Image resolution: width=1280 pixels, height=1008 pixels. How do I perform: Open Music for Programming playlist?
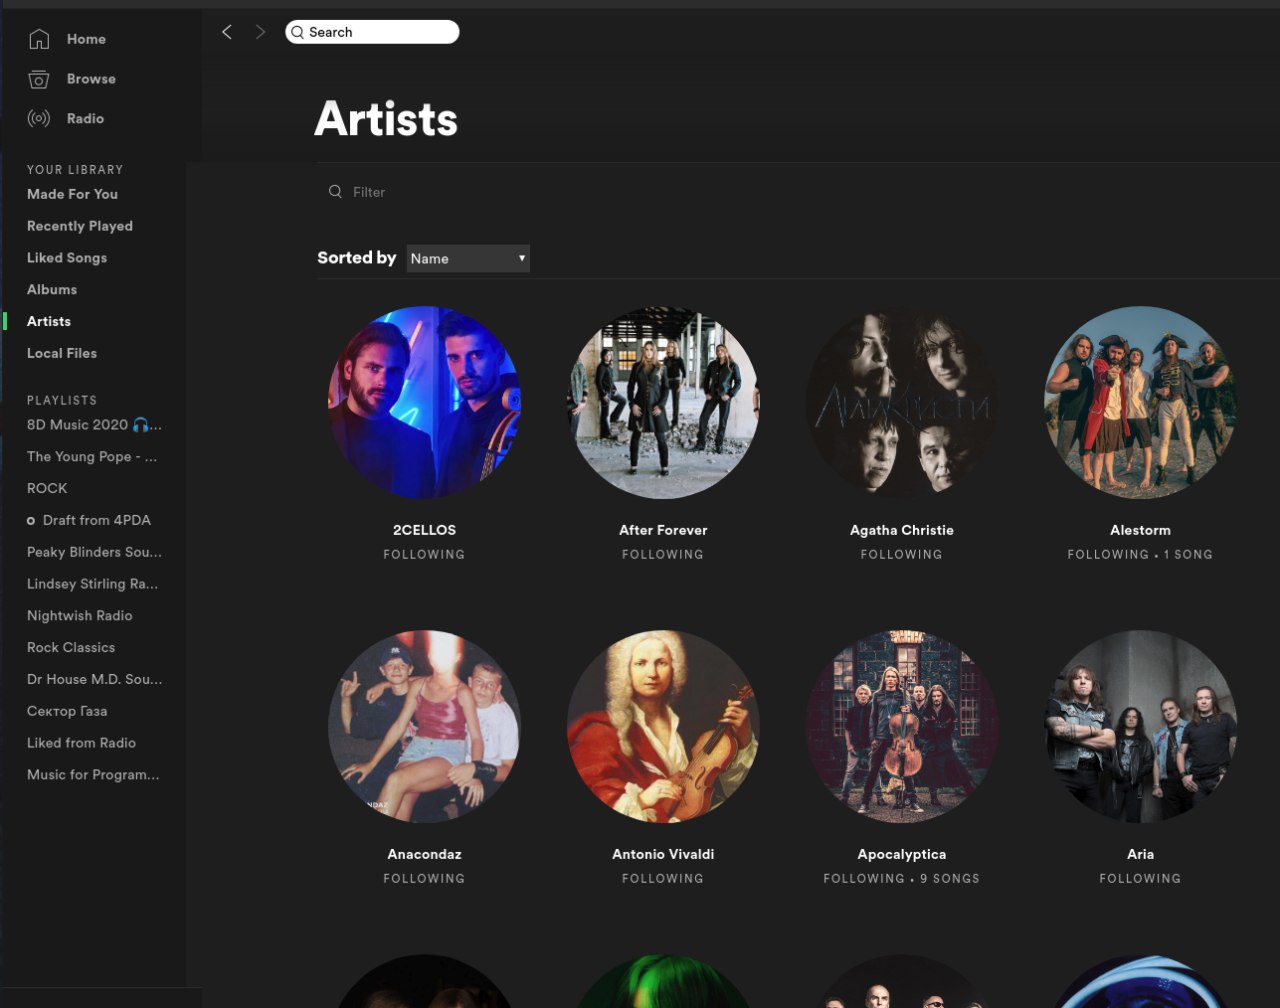click(93, 775)
